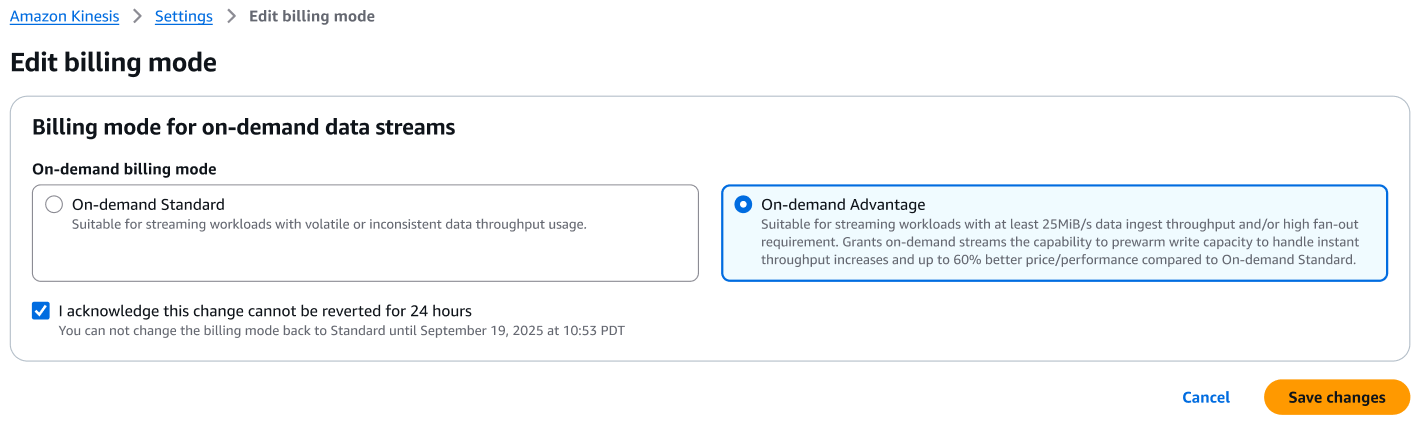The width and height of the screenshot is (1422, 429).
Task: Click the chevron after Settings breadcrumb
Action: click(231, 17)
